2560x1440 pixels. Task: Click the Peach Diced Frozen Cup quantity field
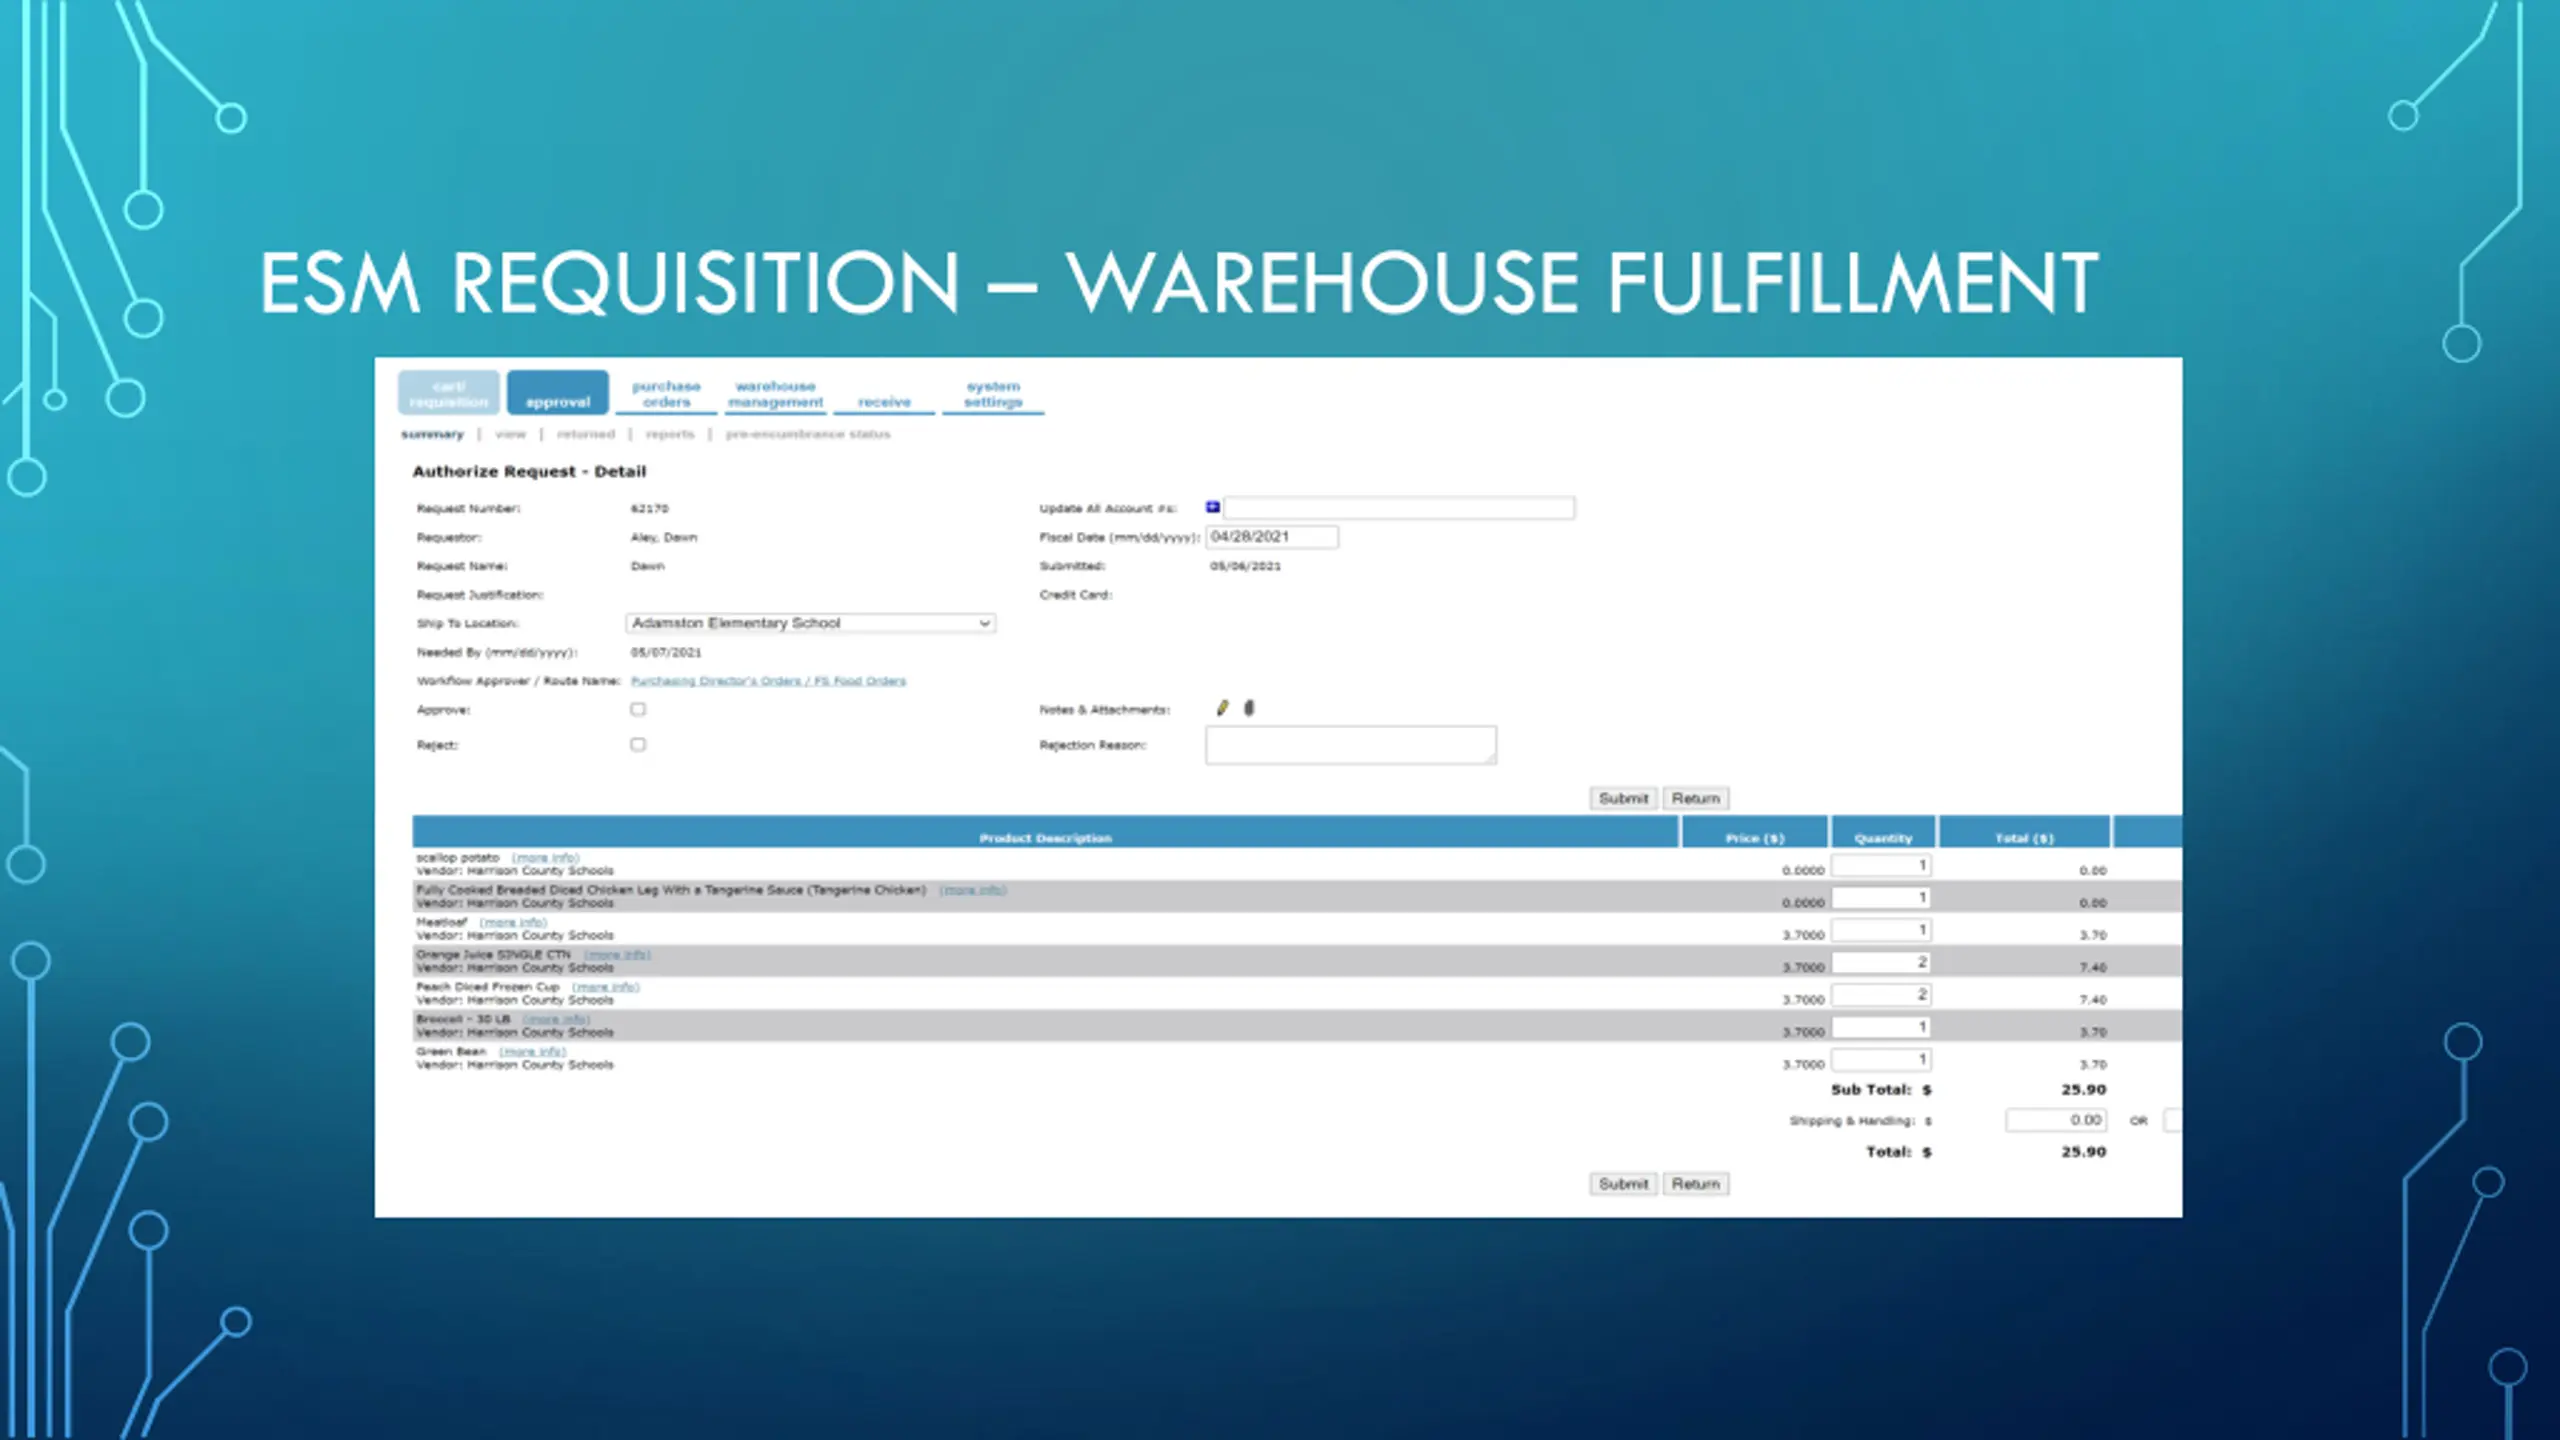click(1881, 995)
